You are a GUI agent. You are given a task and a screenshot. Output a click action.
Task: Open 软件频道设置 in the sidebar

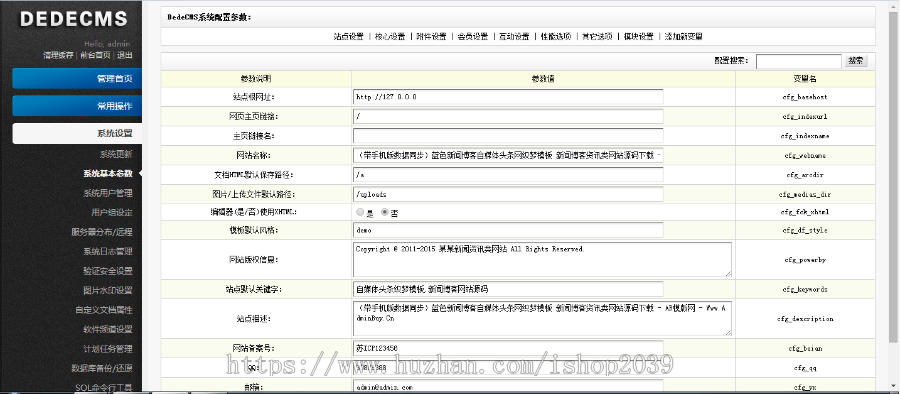coord(108,329)
